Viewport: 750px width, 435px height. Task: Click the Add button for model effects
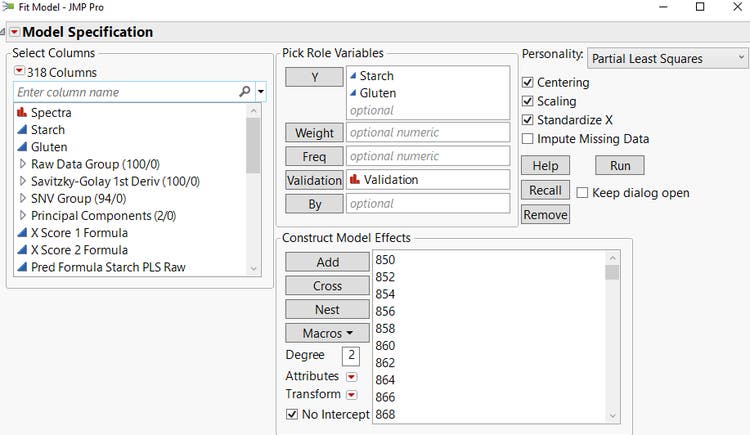pyautogui.click(x=327, y=262)
